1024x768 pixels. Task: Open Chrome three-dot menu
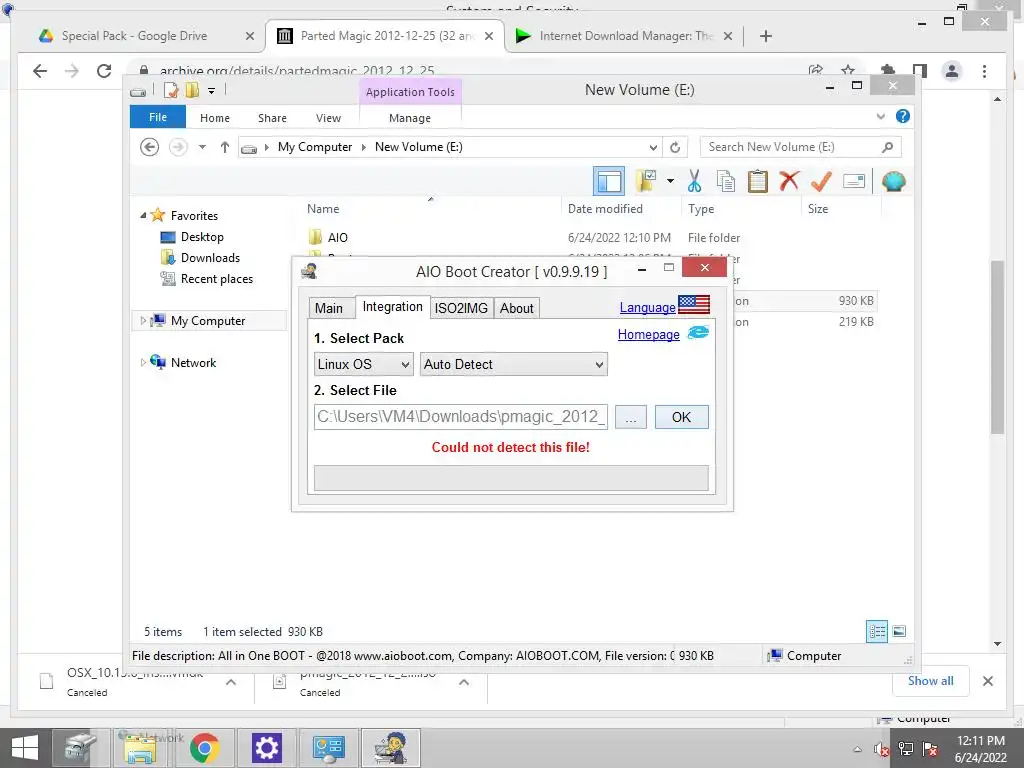tap(984, 71)
